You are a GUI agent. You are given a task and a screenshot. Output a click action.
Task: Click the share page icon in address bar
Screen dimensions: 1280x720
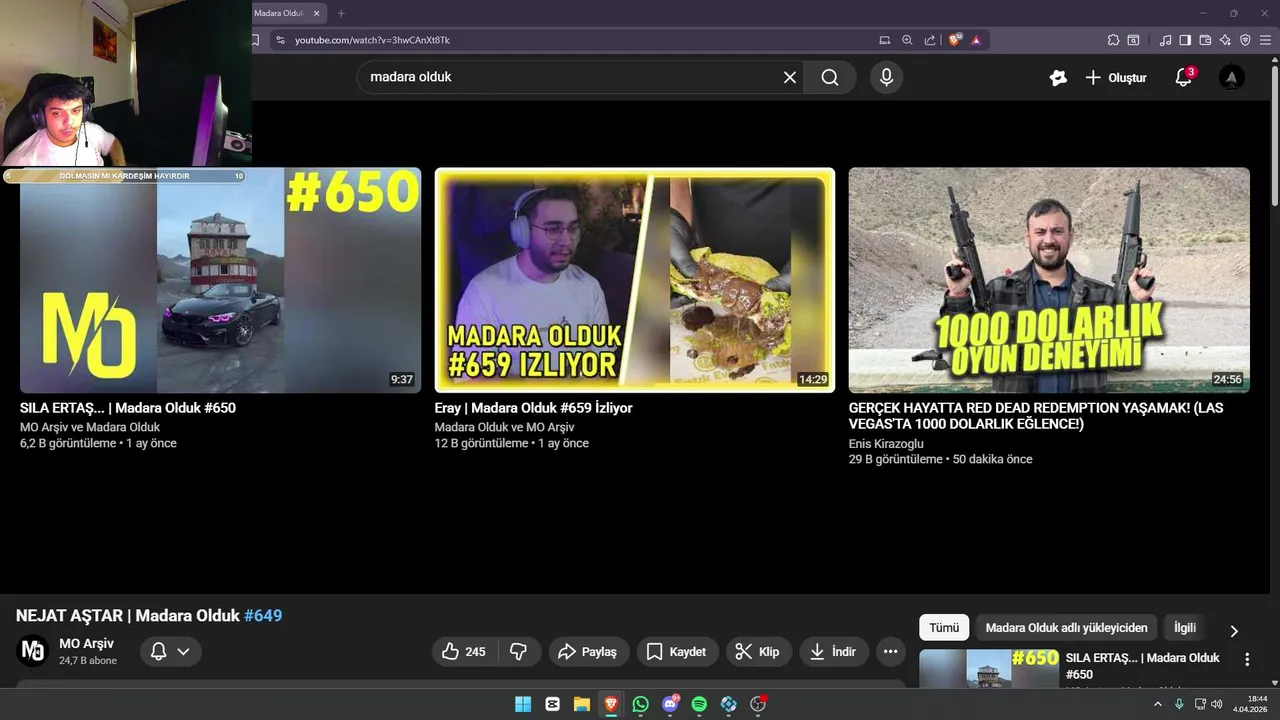pyautogui.click(x=930, y=40)
